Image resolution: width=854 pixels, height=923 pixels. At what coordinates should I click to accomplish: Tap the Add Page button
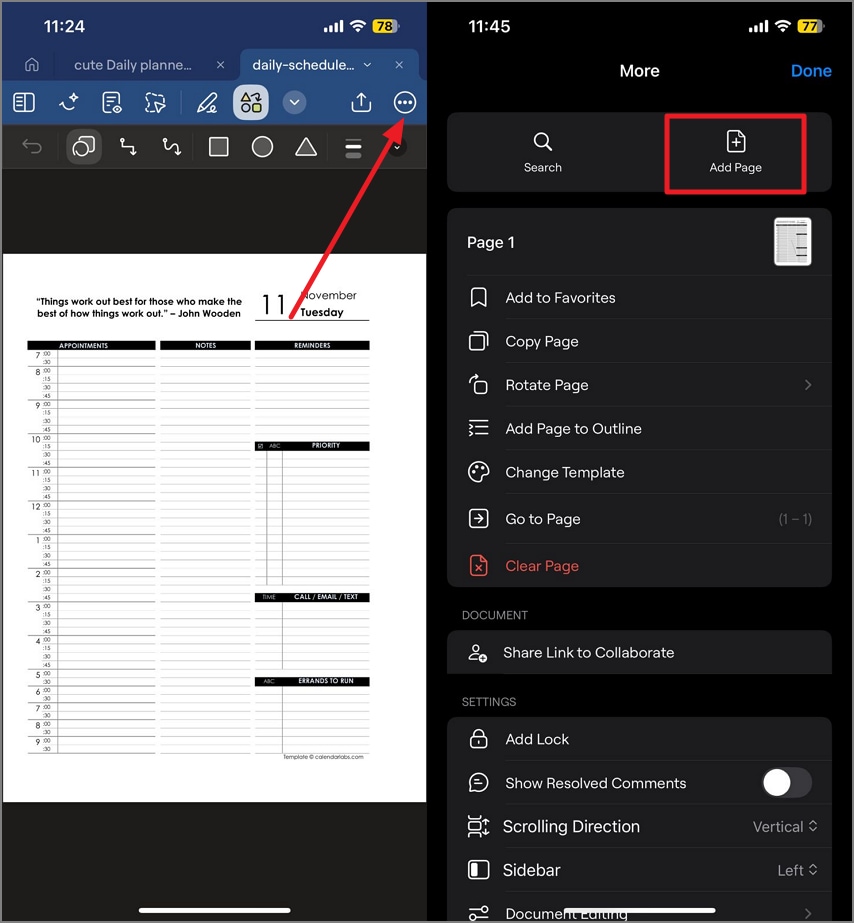coord(735,152)
